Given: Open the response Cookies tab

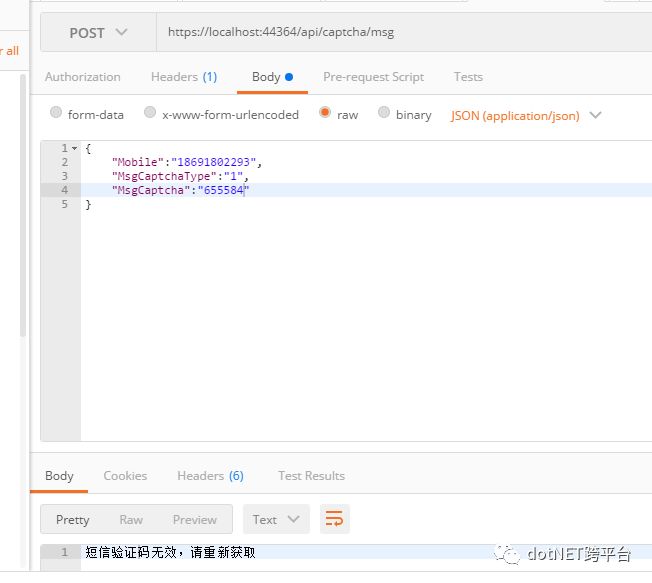Looking at the screenshot, I should pos(125,476).
